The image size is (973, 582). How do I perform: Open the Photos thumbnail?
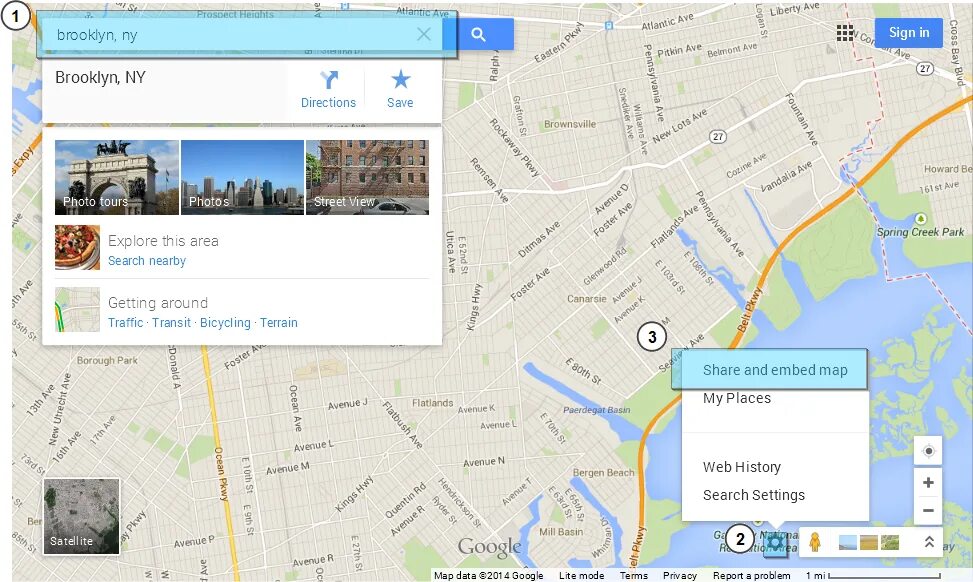click(x=243, y=177)
